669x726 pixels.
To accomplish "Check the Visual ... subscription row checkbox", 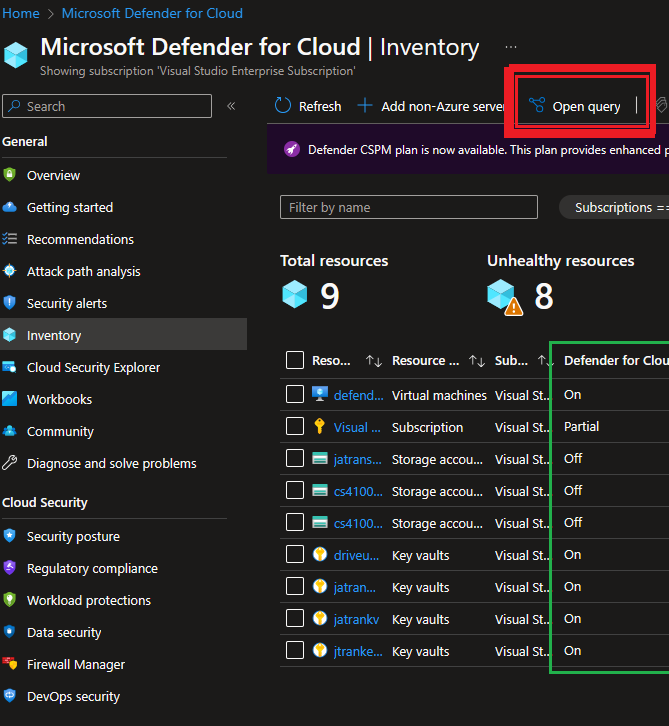I will click(295, 426).
